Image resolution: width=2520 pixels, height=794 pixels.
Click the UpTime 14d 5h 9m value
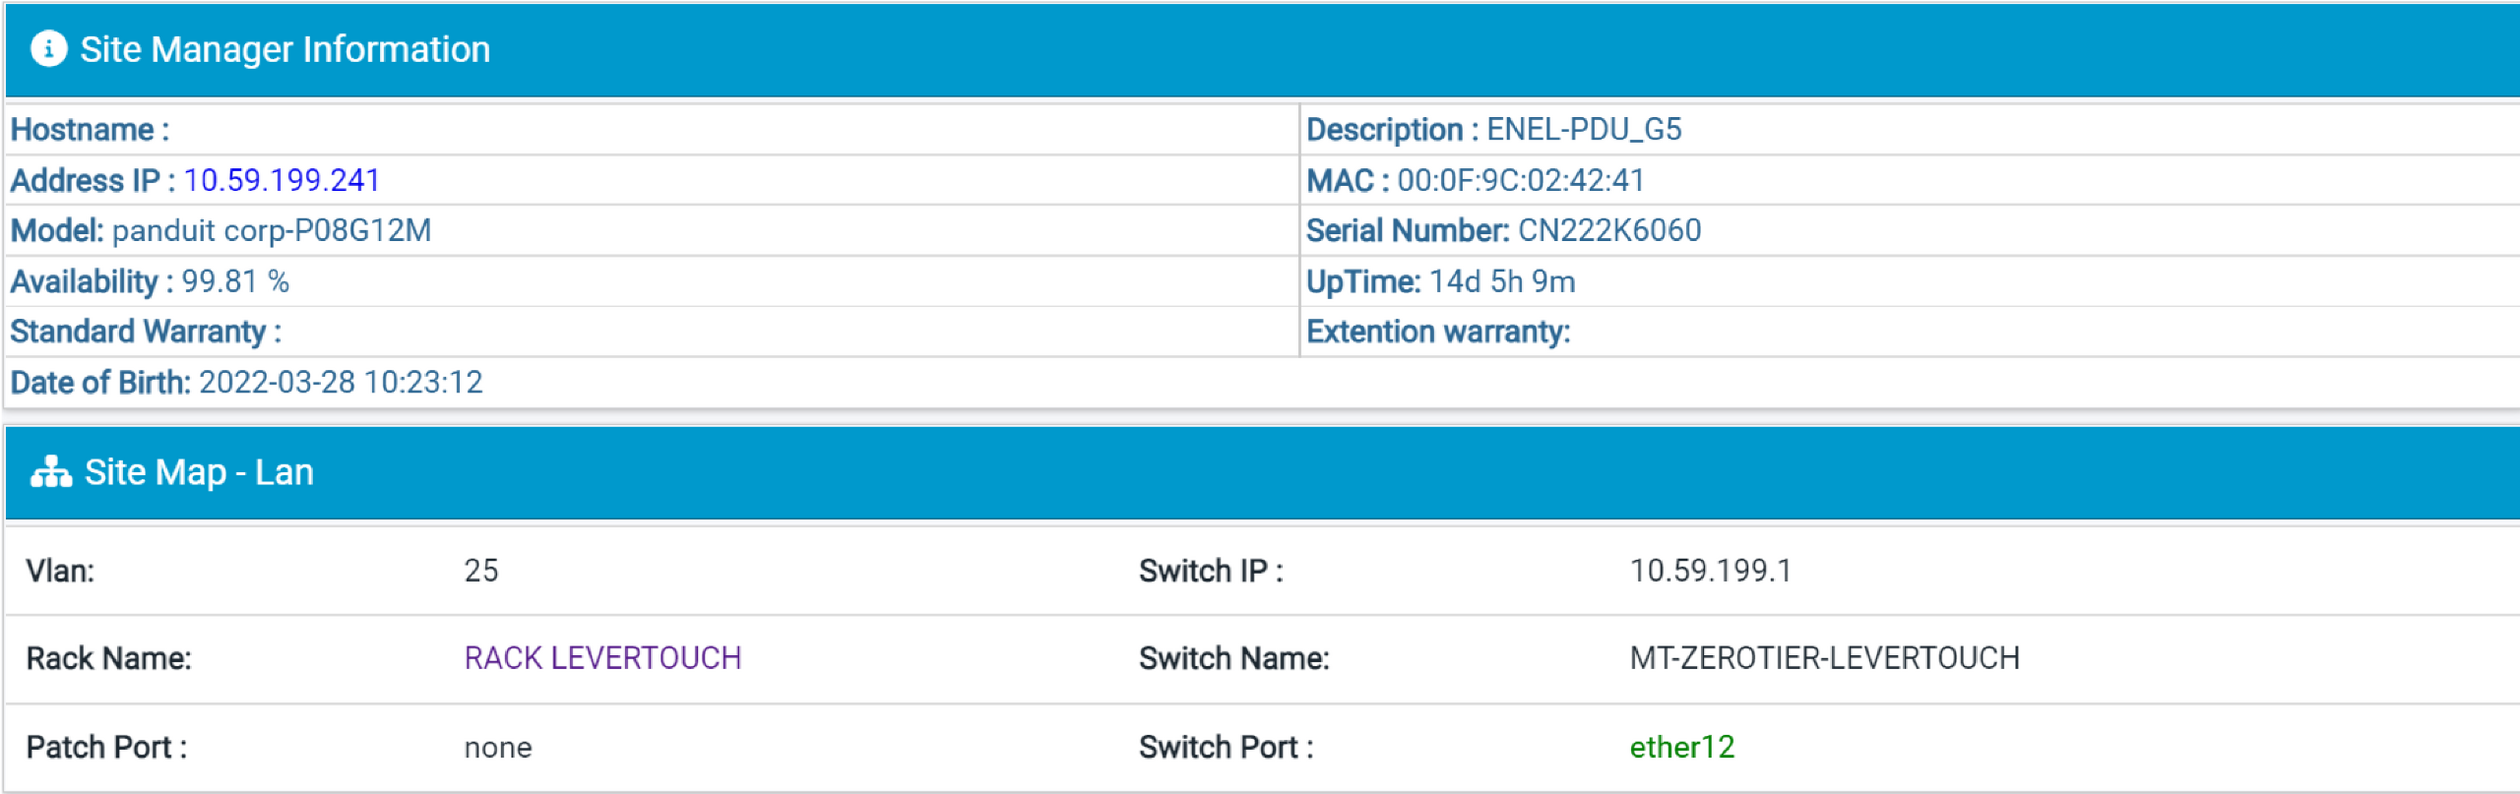point(1502,282)
